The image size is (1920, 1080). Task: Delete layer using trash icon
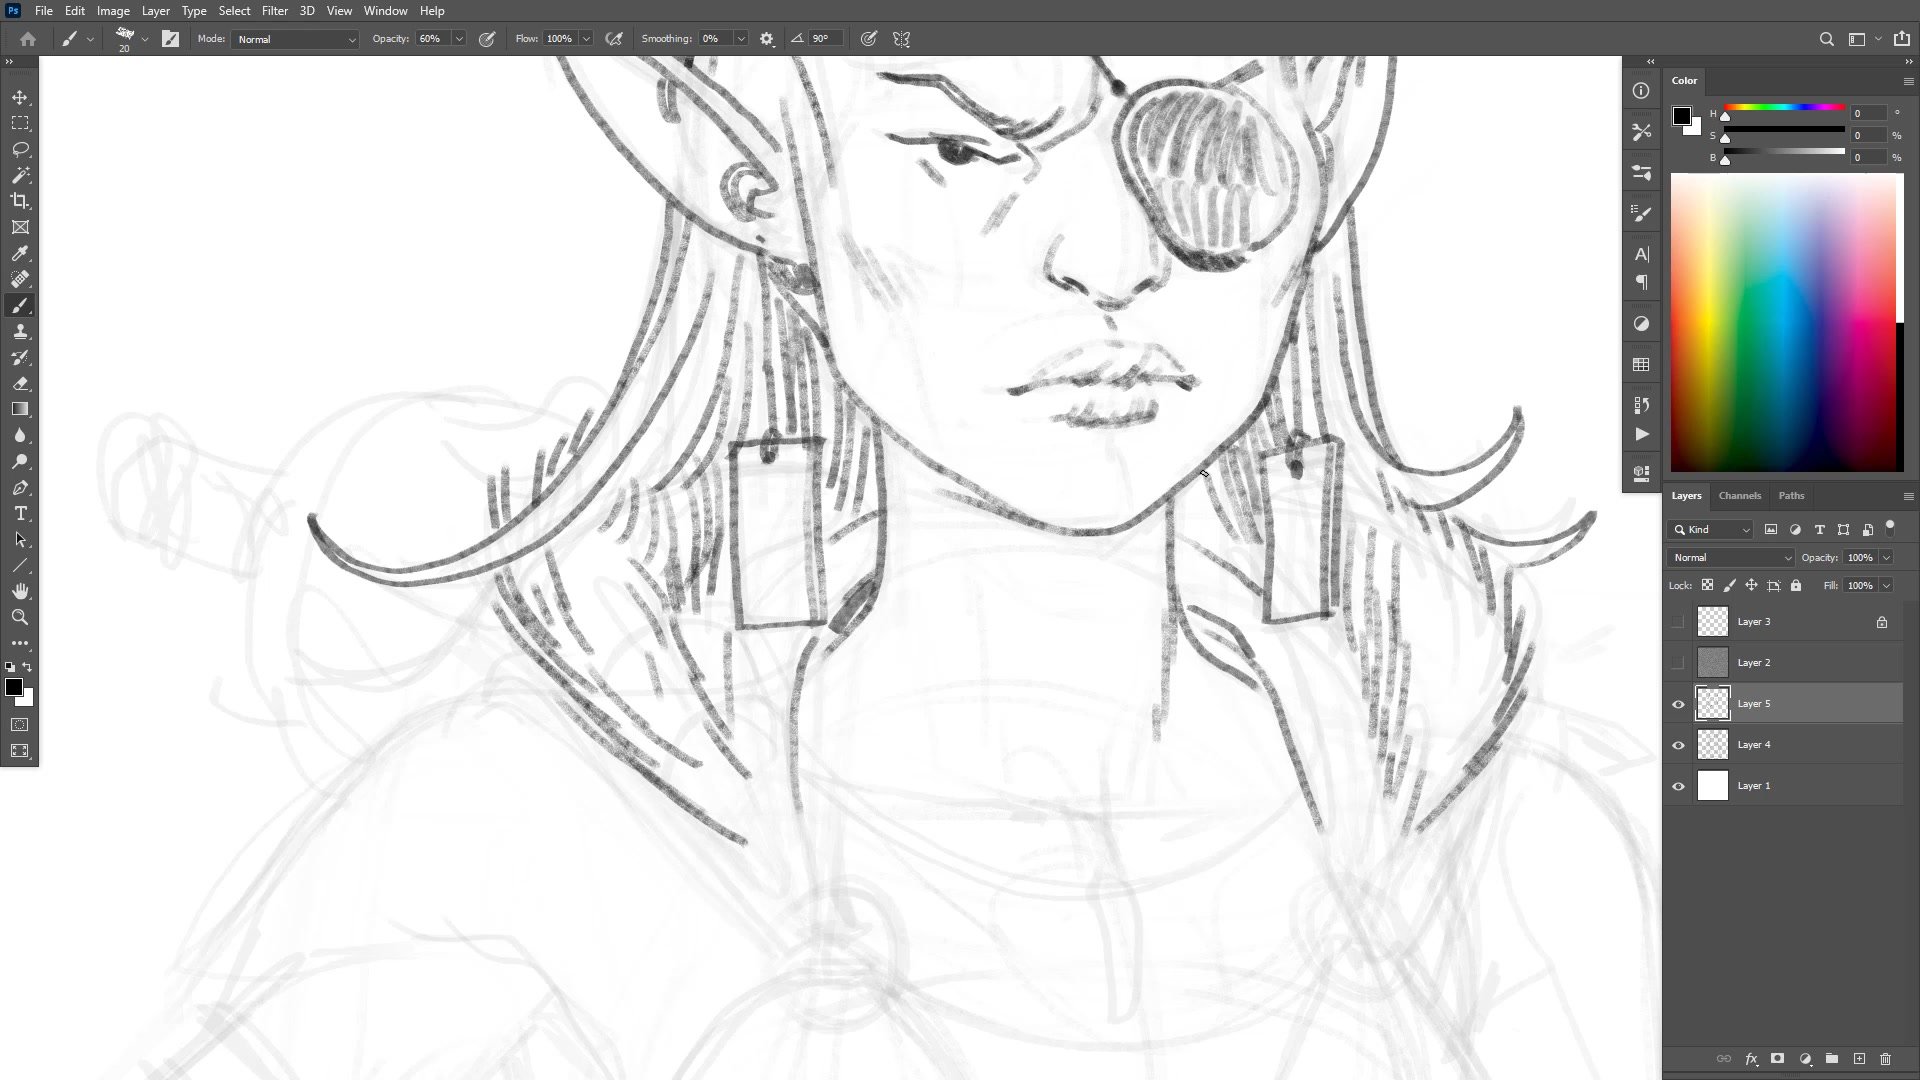[1885, 1059]
